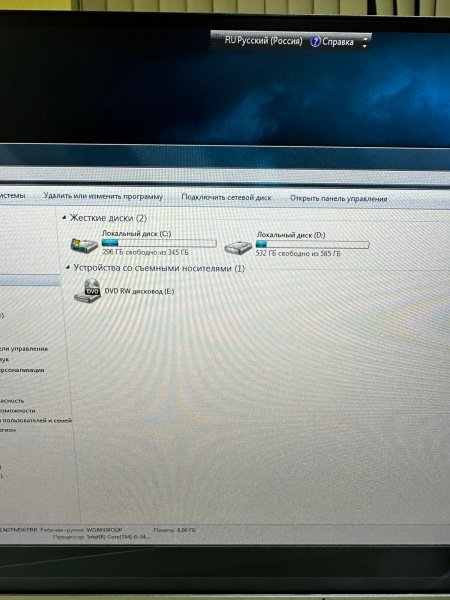This screenshot has width=450, height=600.
Task: Select Русский (Россия) input language
Action: [270, 41]
